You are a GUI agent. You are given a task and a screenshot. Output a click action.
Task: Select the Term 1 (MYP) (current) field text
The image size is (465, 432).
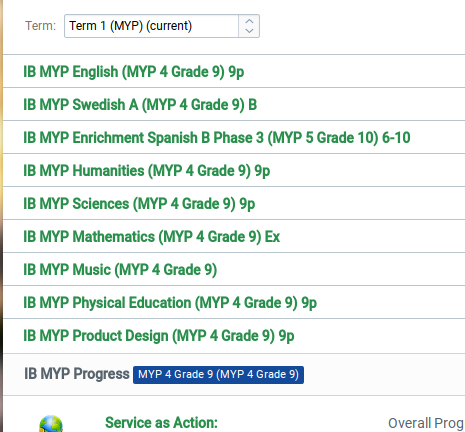coord(131,26)
